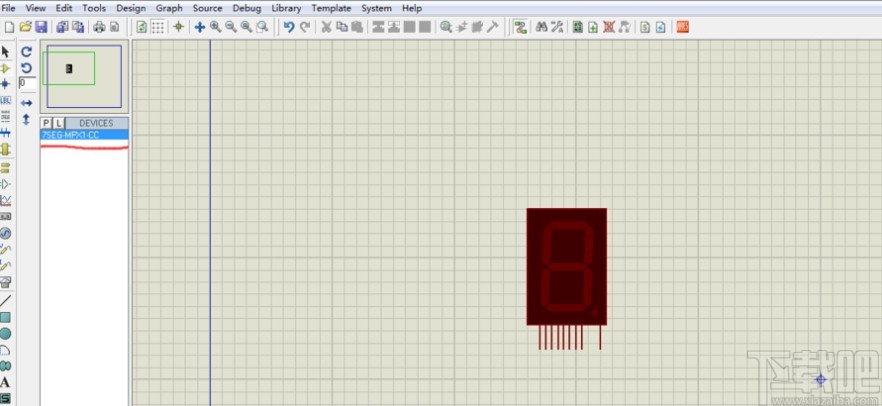The width and height of the screenshot is (882, 406).
Task: Open the Property Assignment Tool
Action: pyautogui.click(x=557, y=27)
